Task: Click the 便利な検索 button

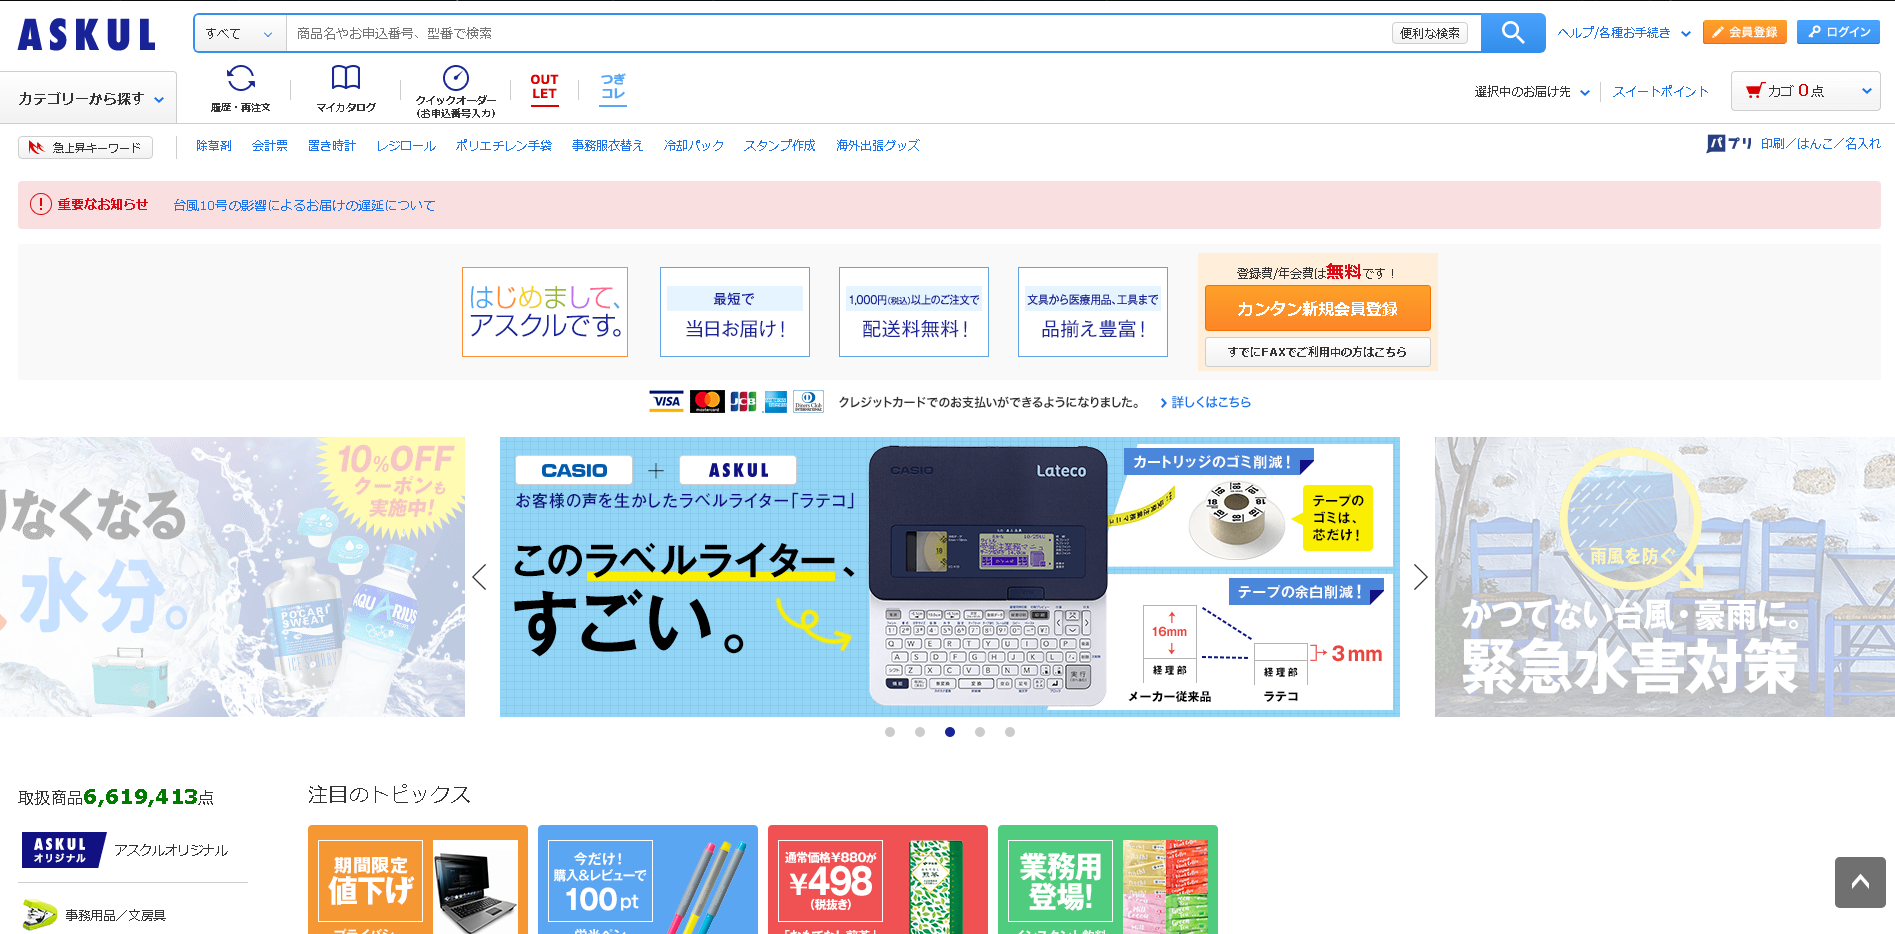Action: click(x=1430, y=33)
